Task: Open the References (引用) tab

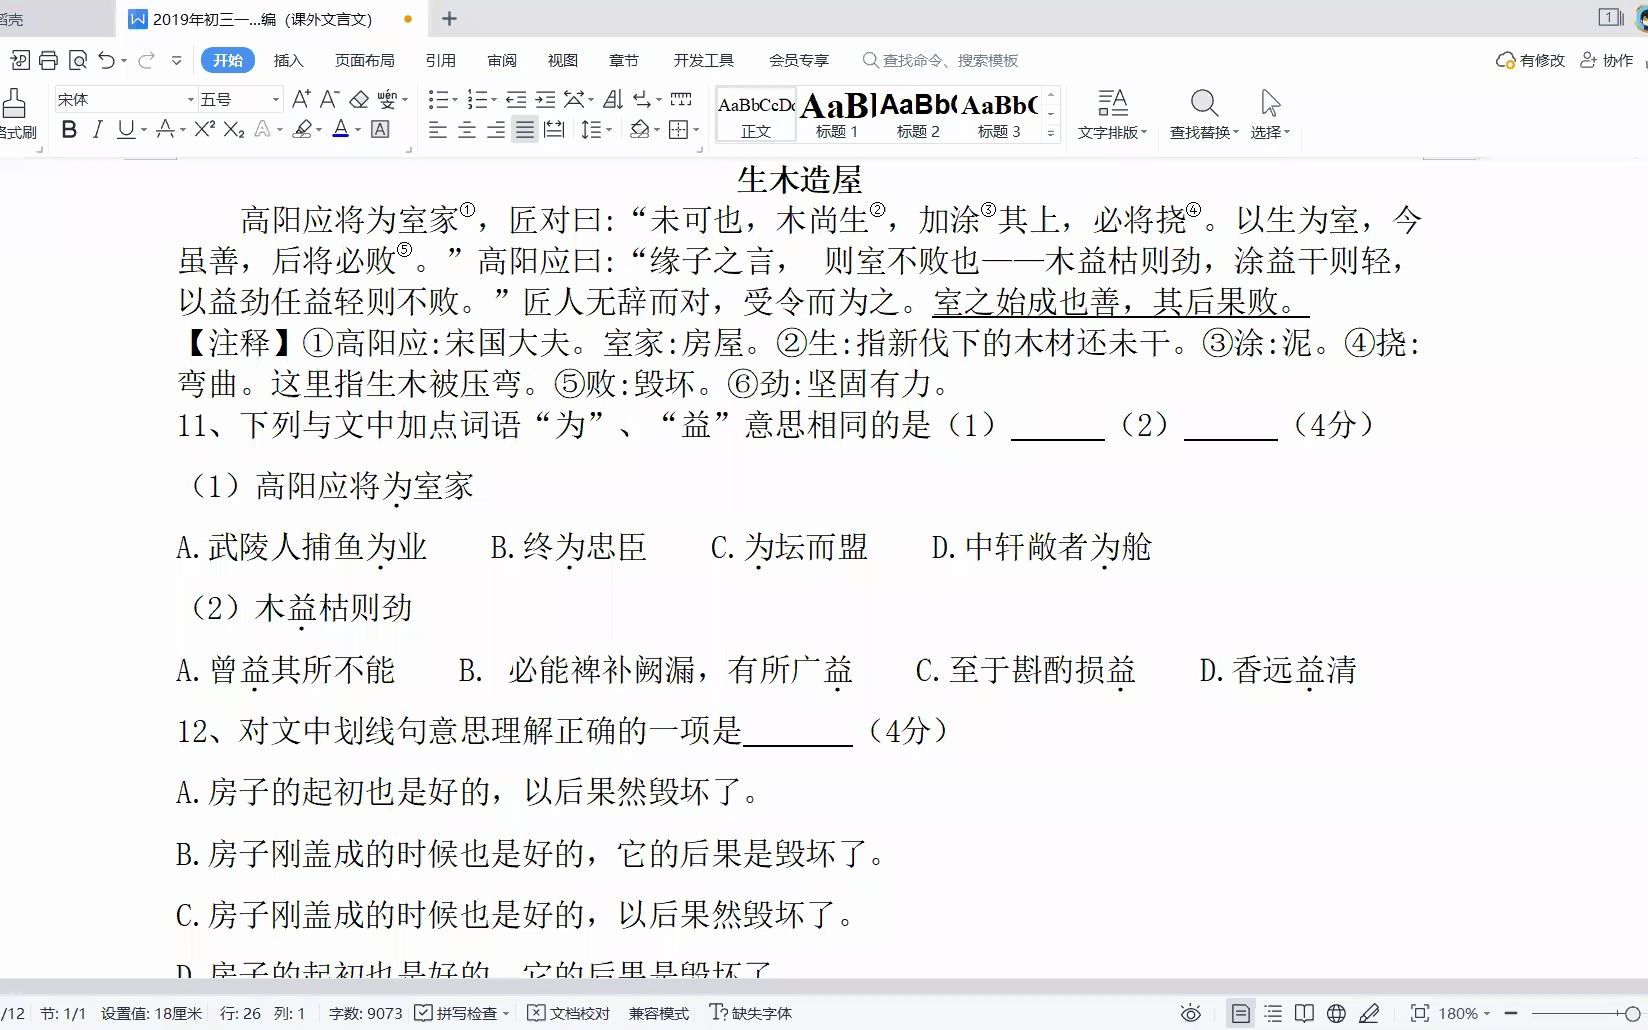Action: tap(440, 61)
